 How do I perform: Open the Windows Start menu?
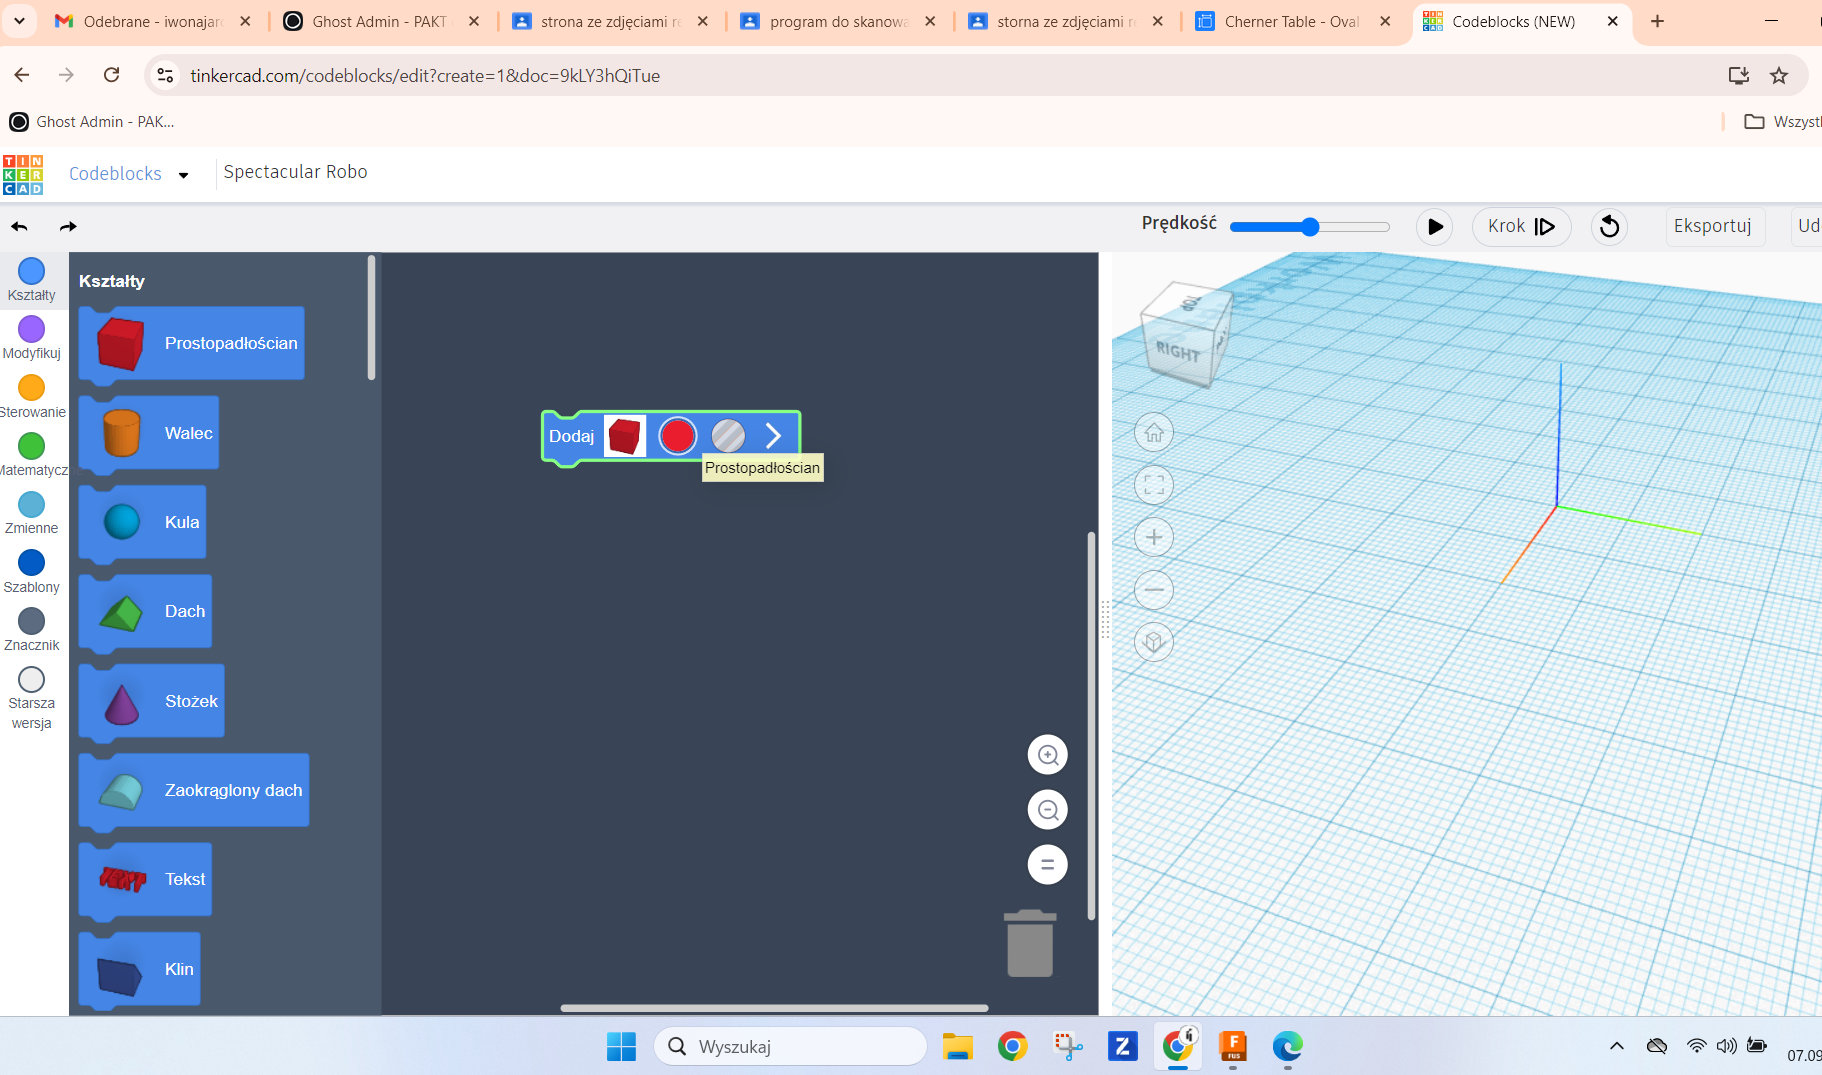(621, 1046)
